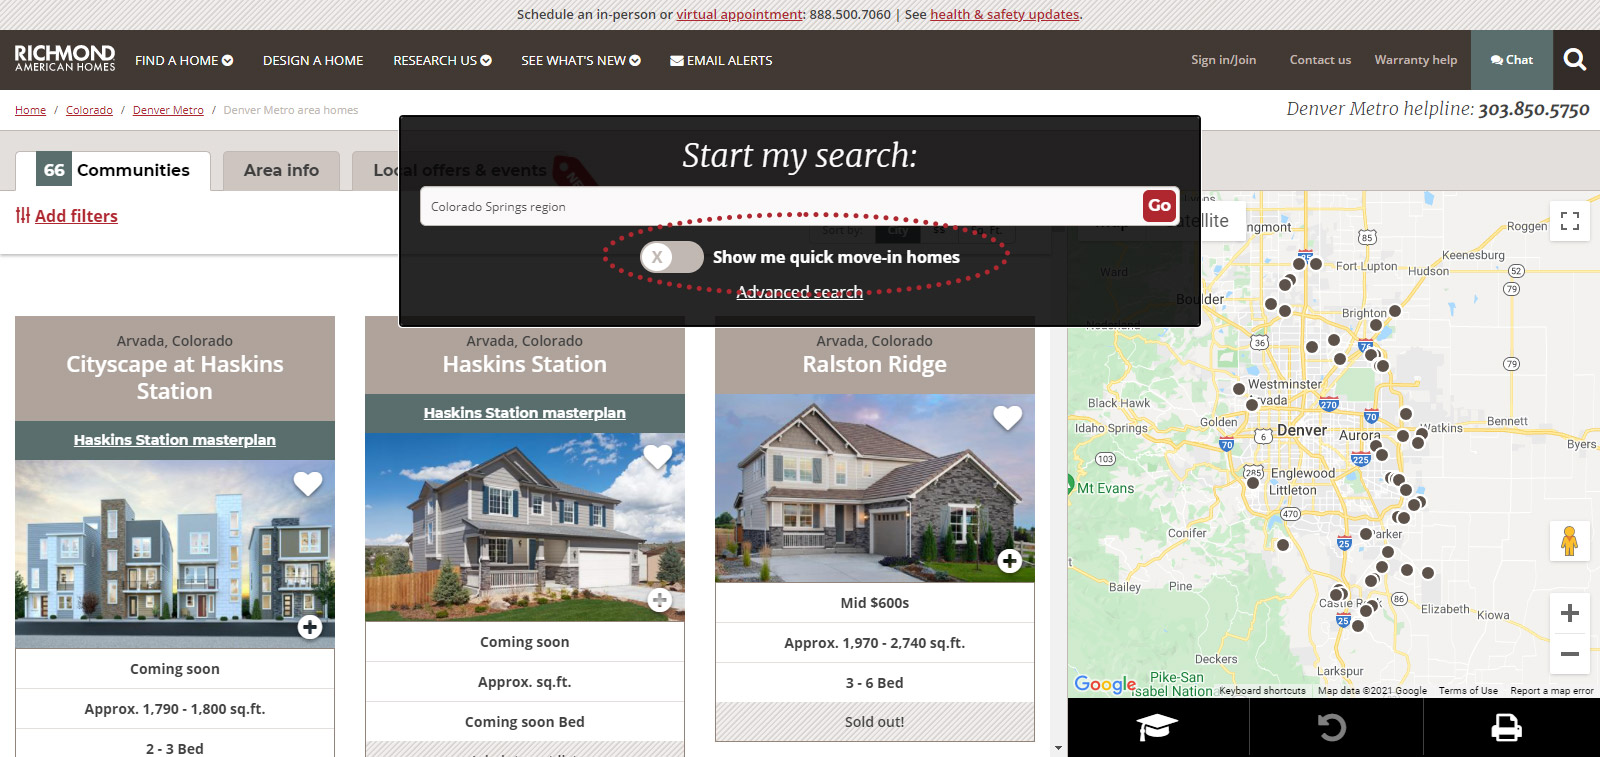This screenshot has height=757, width=1600.
Task: Toggle fullscreen view on the map
Action: (1570, 221)
